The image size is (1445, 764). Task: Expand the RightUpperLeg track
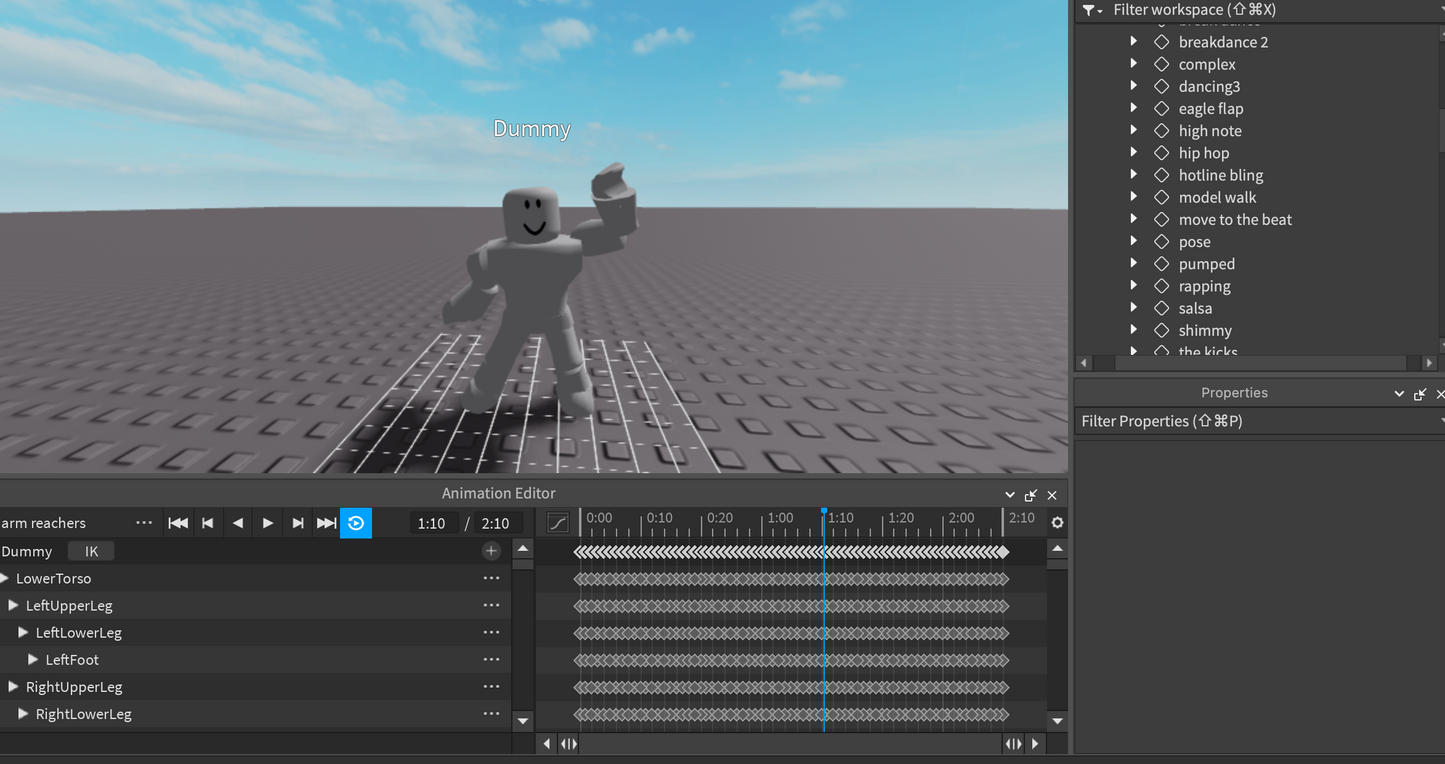(13, 686)
